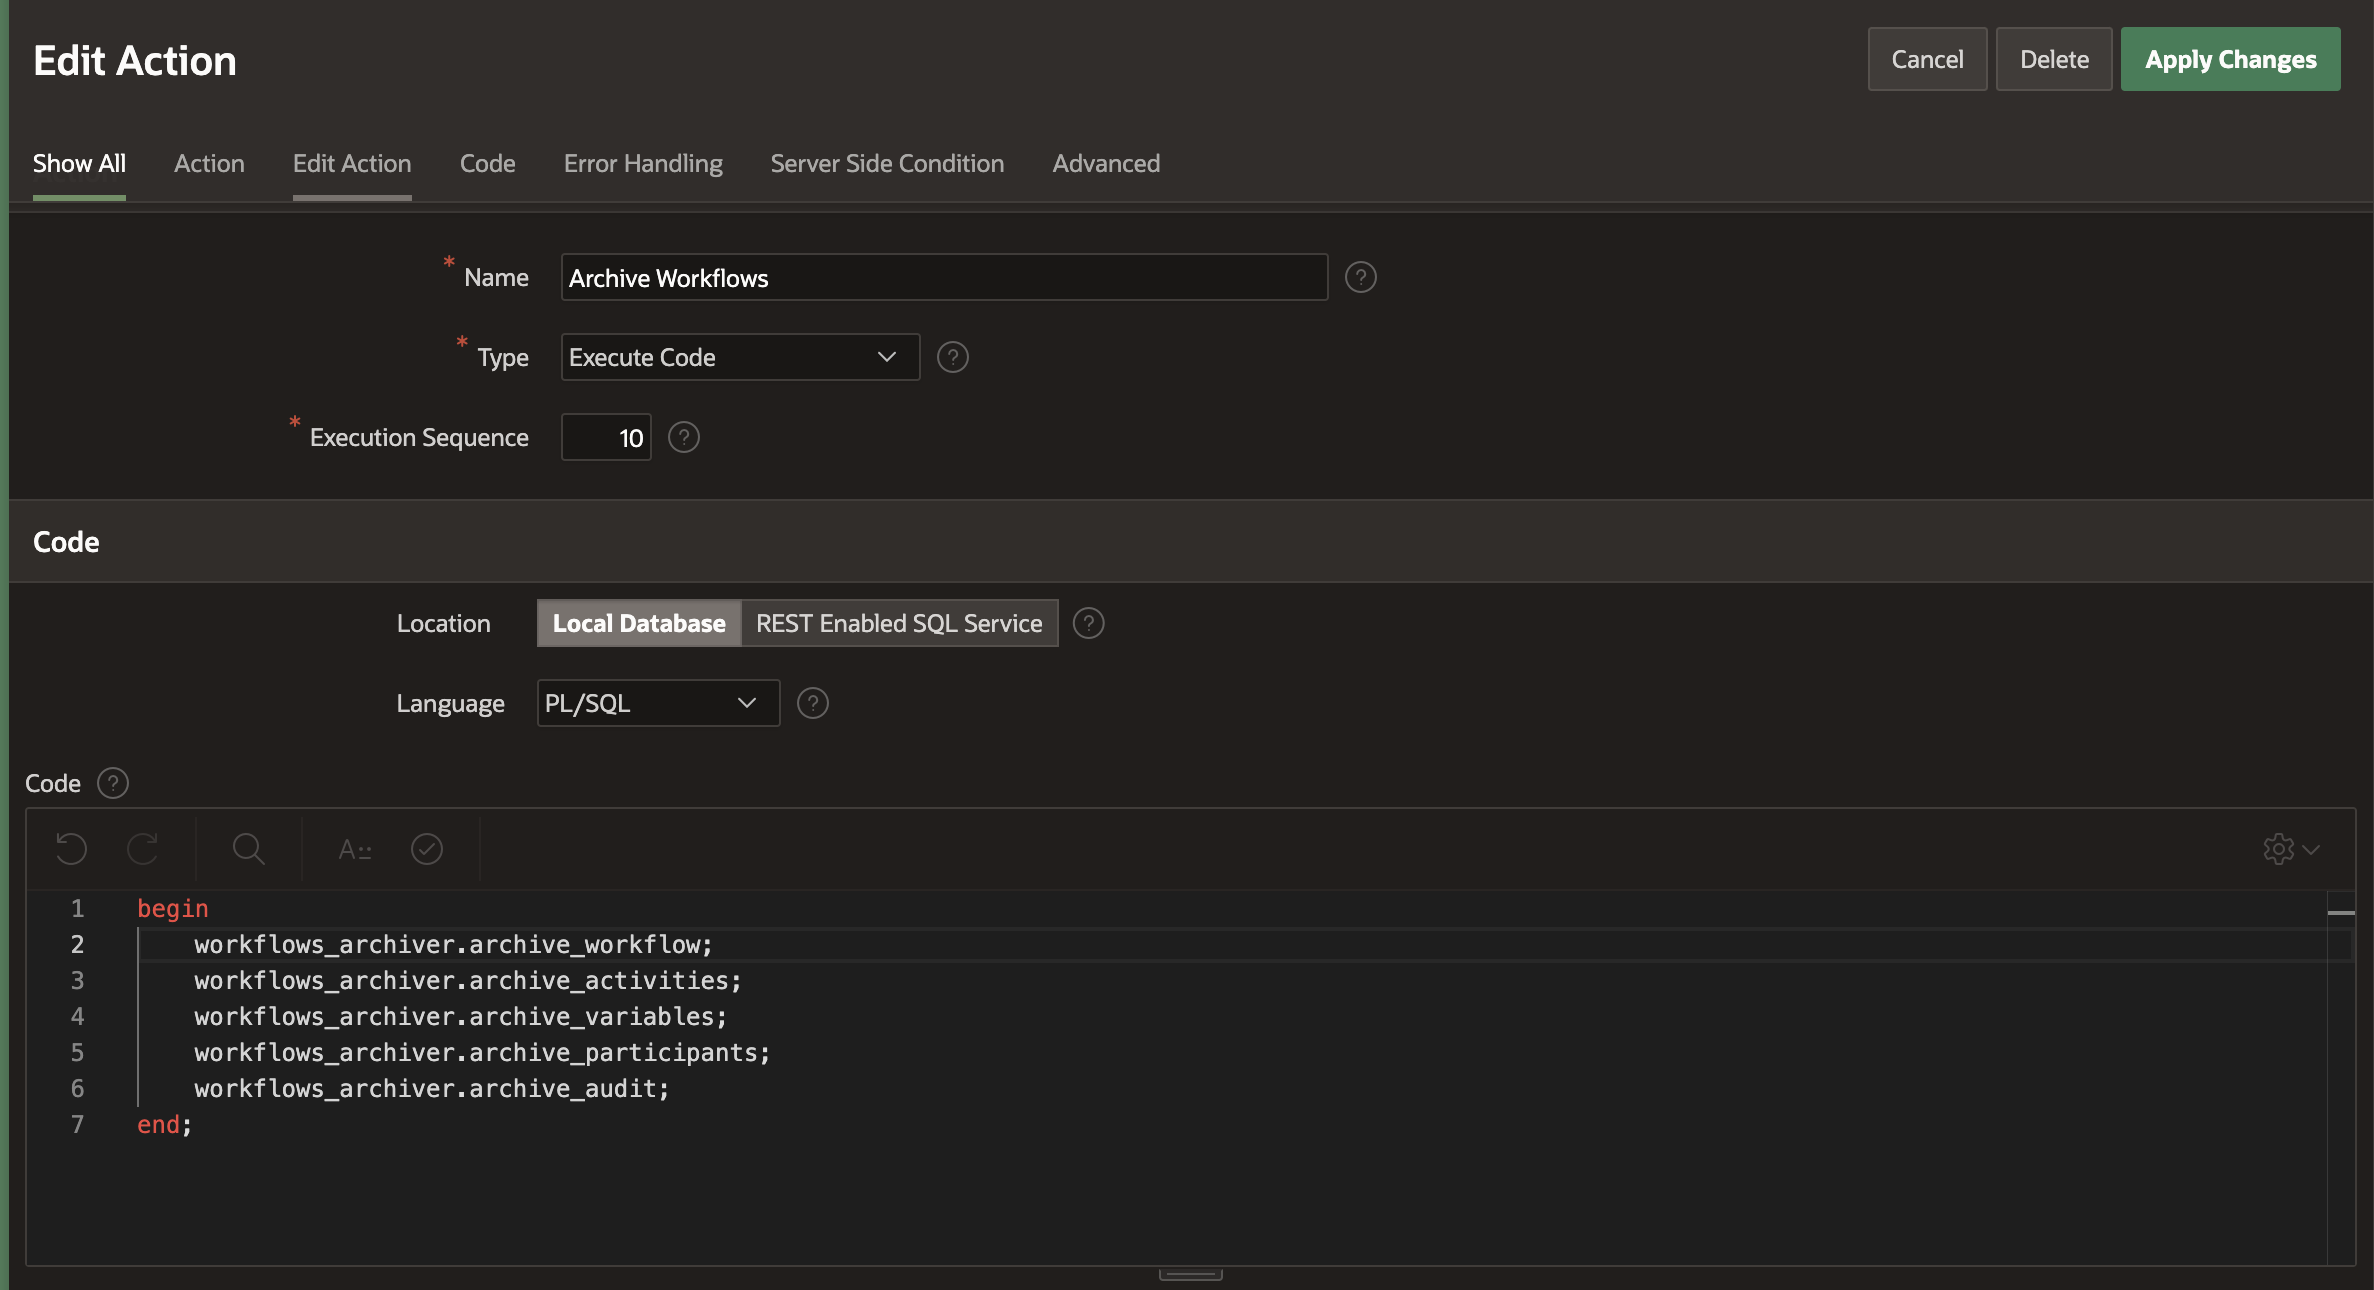Viewport: 2374px width, 1290px height.
Task: Expand the Type dropdown showing Execute Code
Action: 740,357
